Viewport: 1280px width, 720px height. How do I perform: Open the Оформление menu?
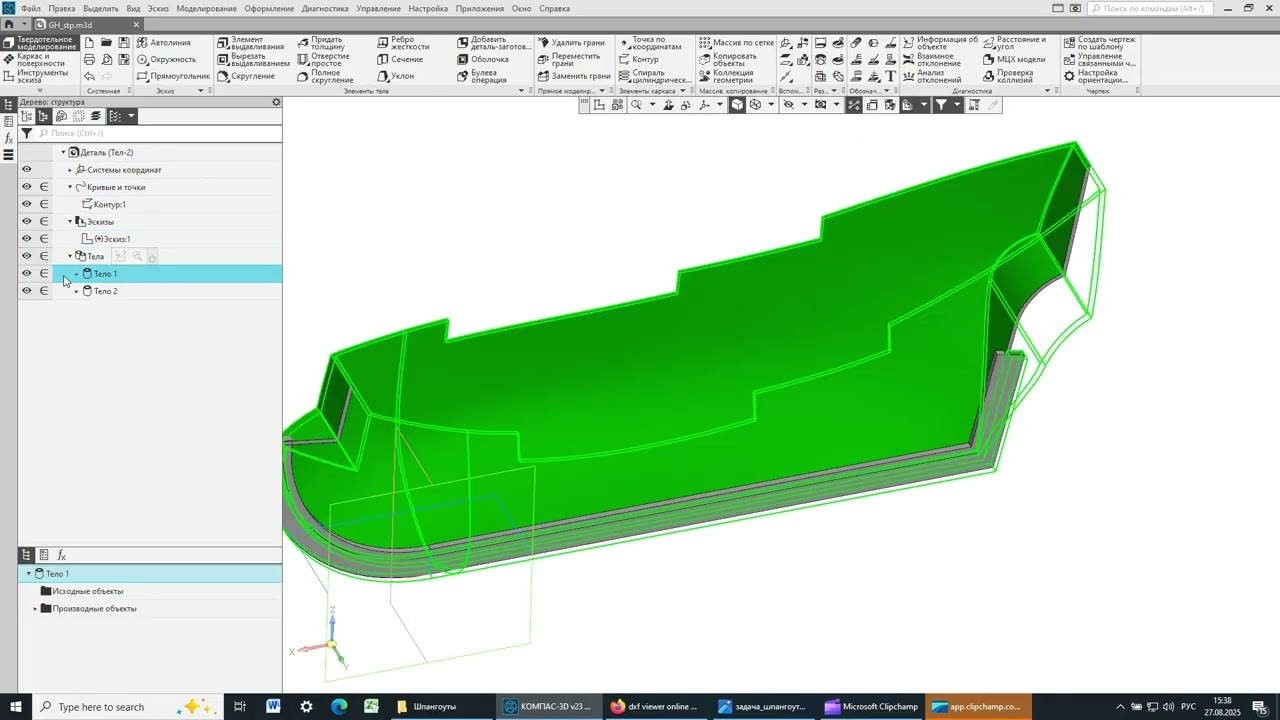point(269,8)
